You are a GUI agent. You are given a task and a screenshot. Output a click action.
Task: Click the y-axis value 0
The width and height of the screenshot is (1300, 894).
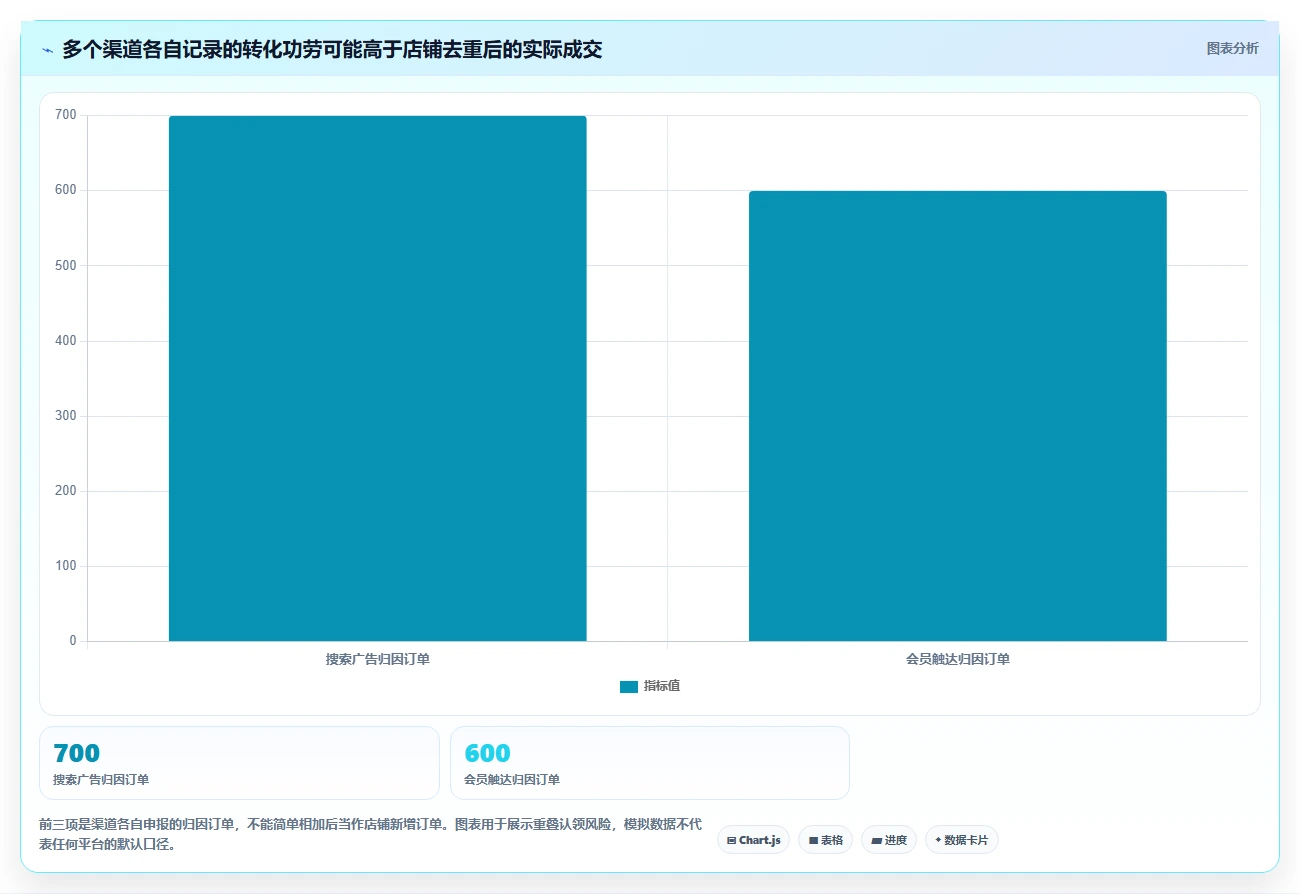pyautogui.click(x=73, y=641)
